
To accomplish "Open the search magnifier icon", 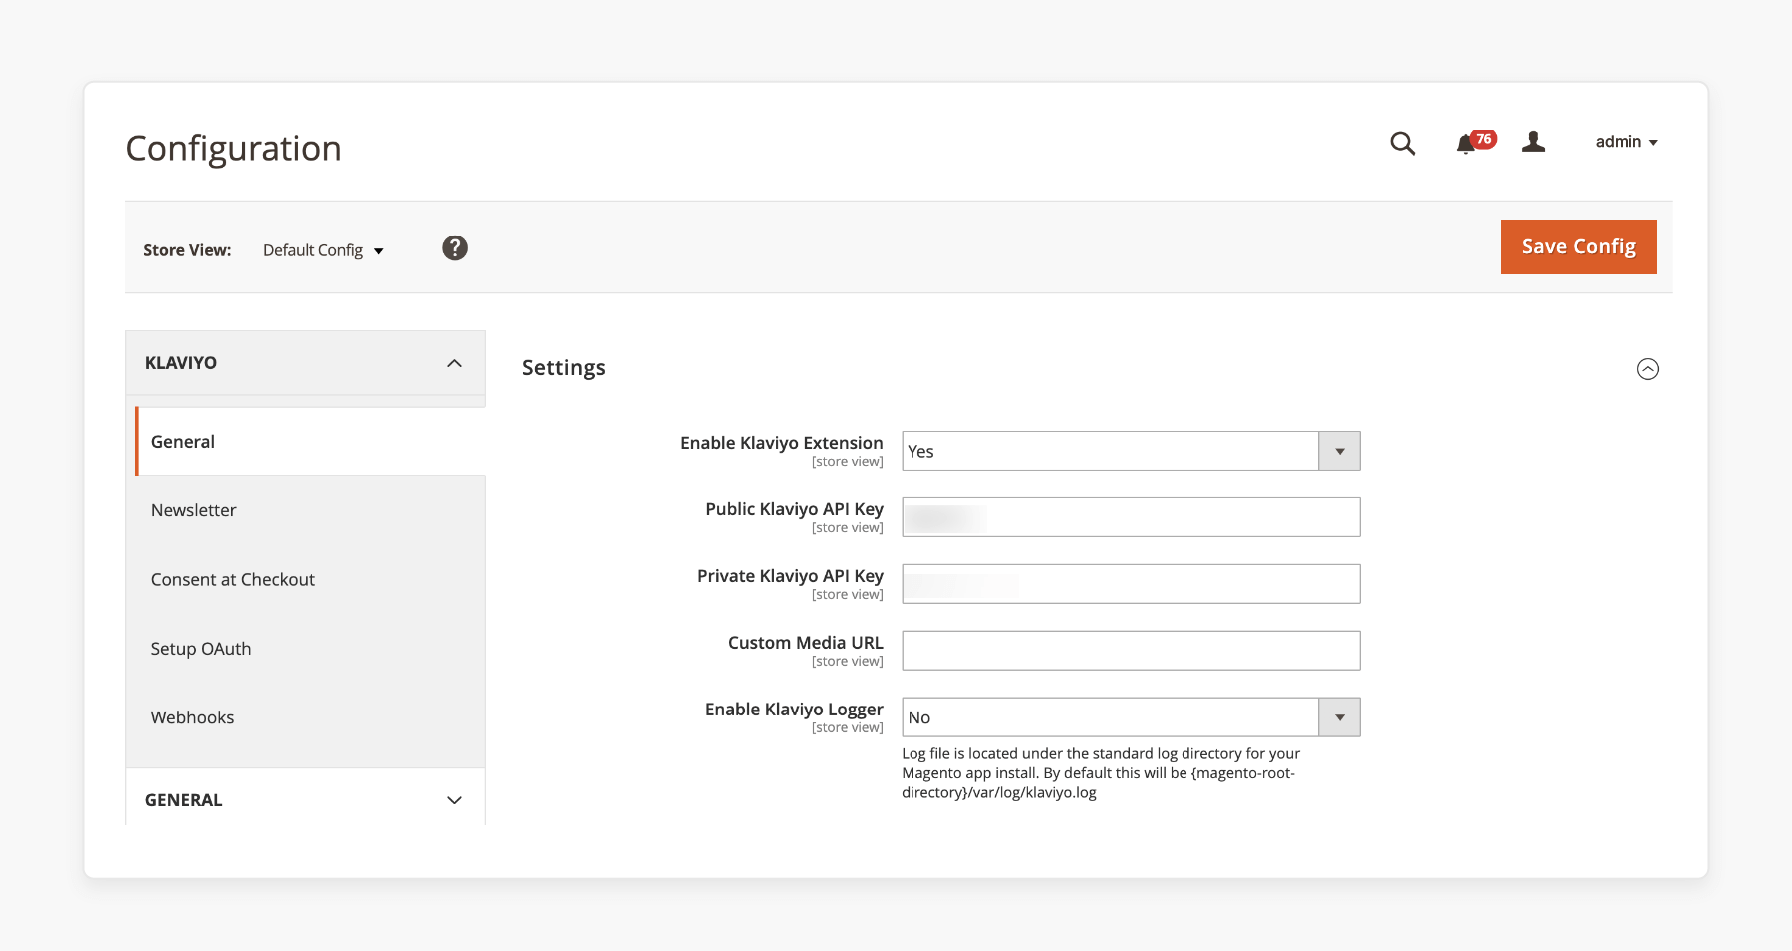I will click(1402, 143).
